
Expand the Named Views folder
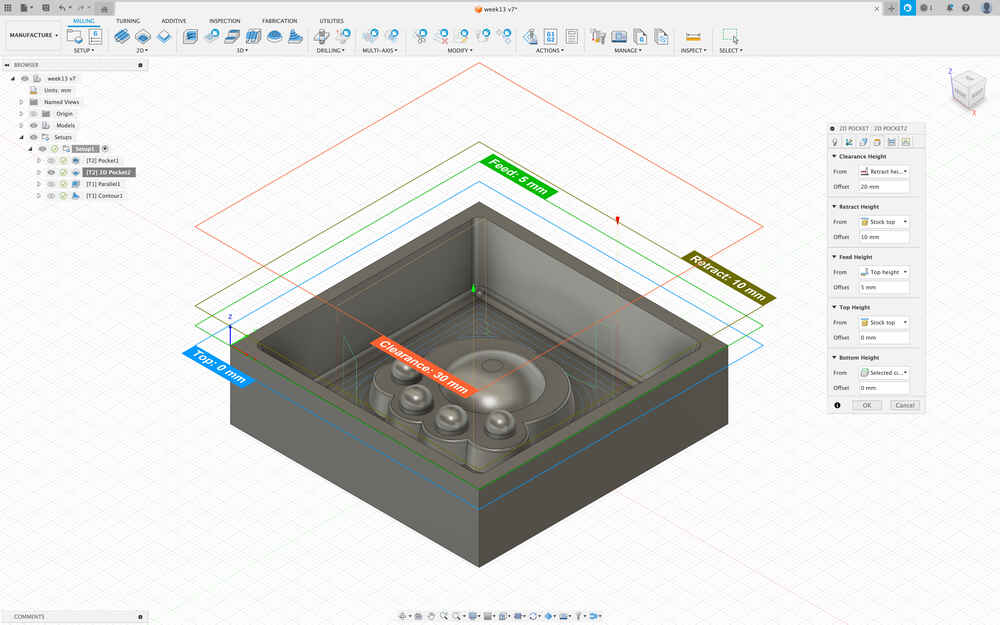(x=21, y=102)
